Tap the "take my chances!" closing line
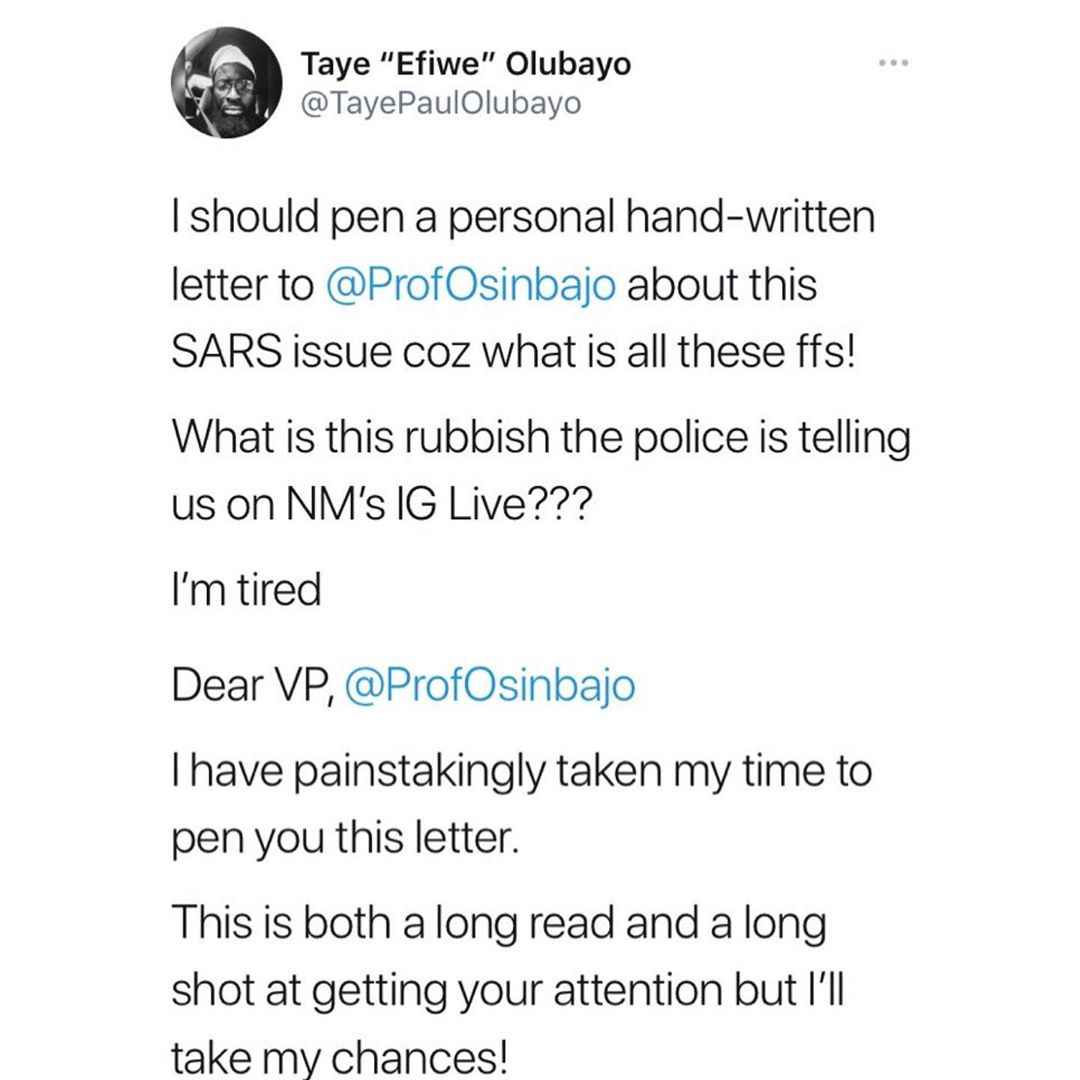This screenshot has width=1080, height=1080. tap(340, 1058)
